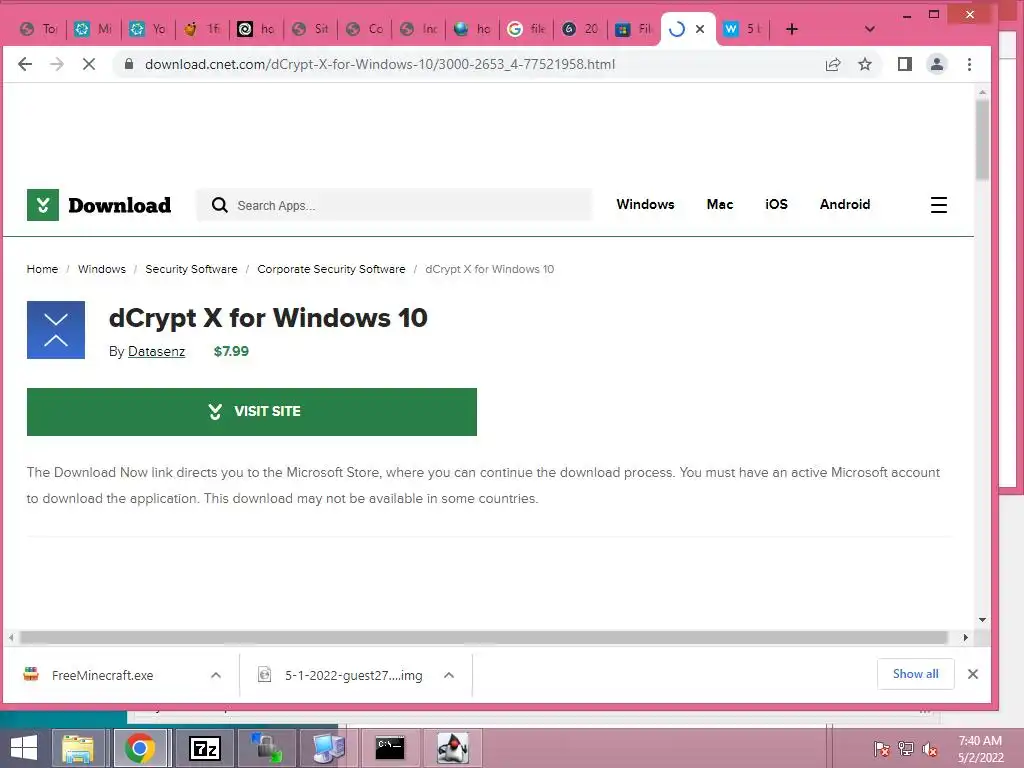This screenshot has width=1024, height=768.
Task: Go to Corporate Security Software breadcrumb
Action: tap(331, 269)
